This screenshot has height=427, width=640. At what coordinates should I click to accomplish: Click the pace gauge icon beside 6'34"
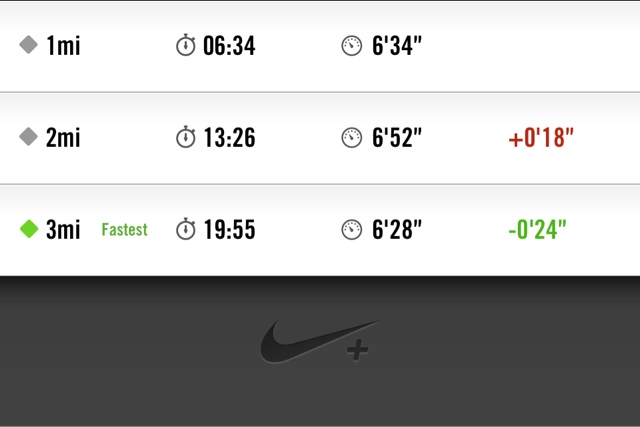click(351, 46)
